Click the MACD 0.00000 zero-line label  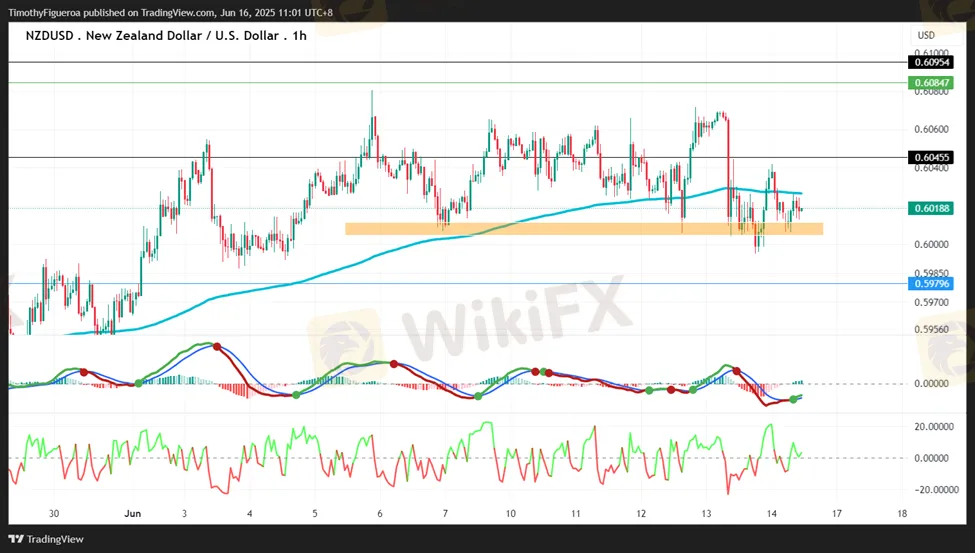(x=933, y=384)
